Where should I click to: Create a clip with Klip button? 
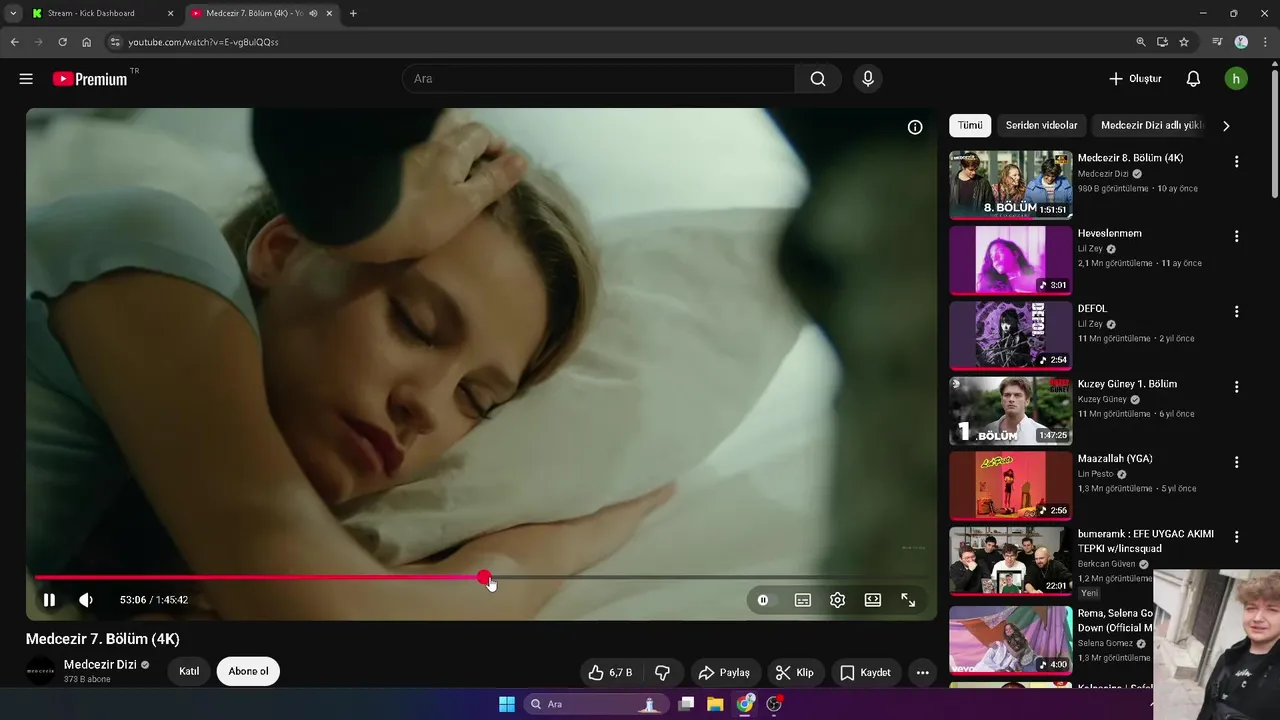pyautogui.click(x=795, y=672)
